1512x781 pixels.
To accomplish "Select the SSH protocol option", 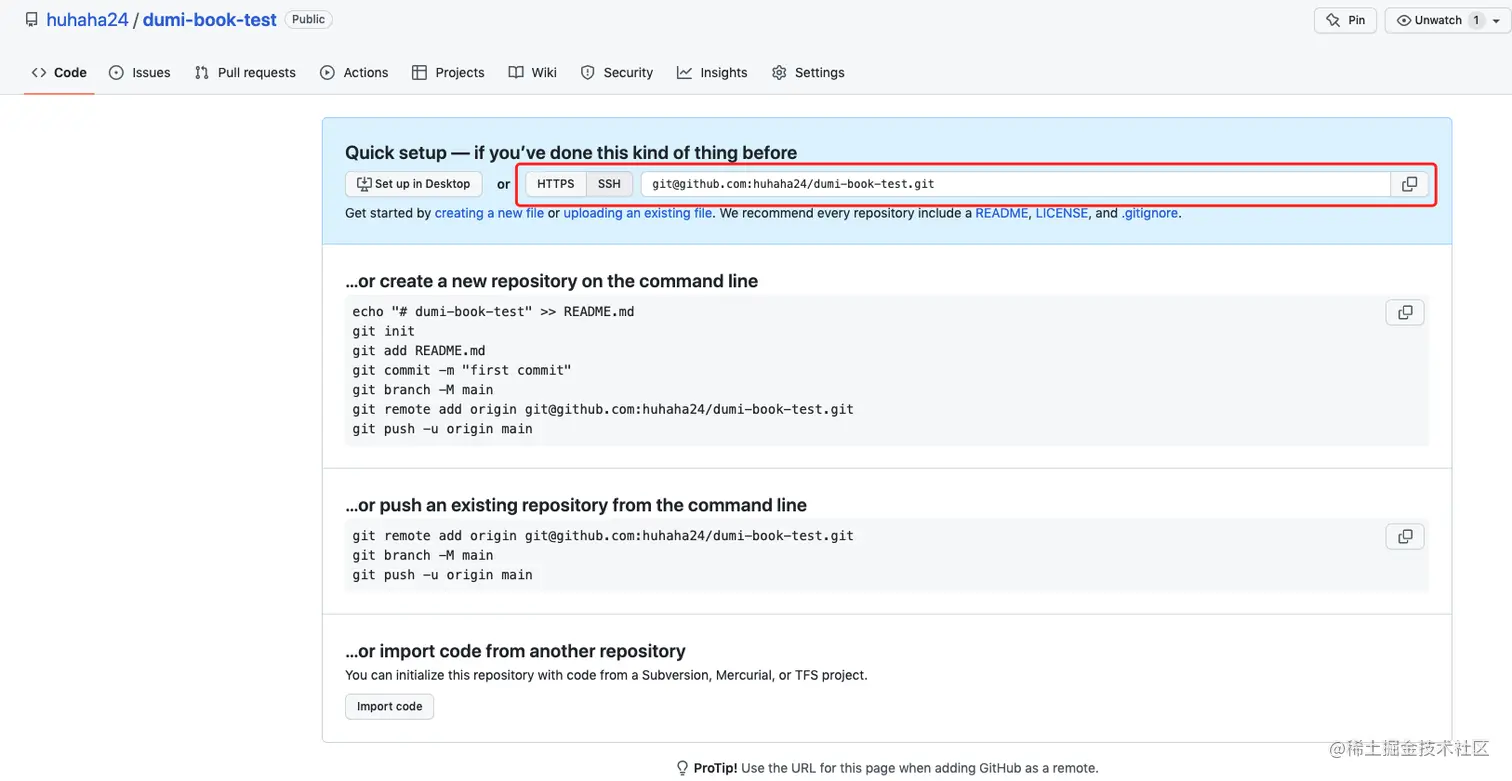I will [x=609, y=184].
